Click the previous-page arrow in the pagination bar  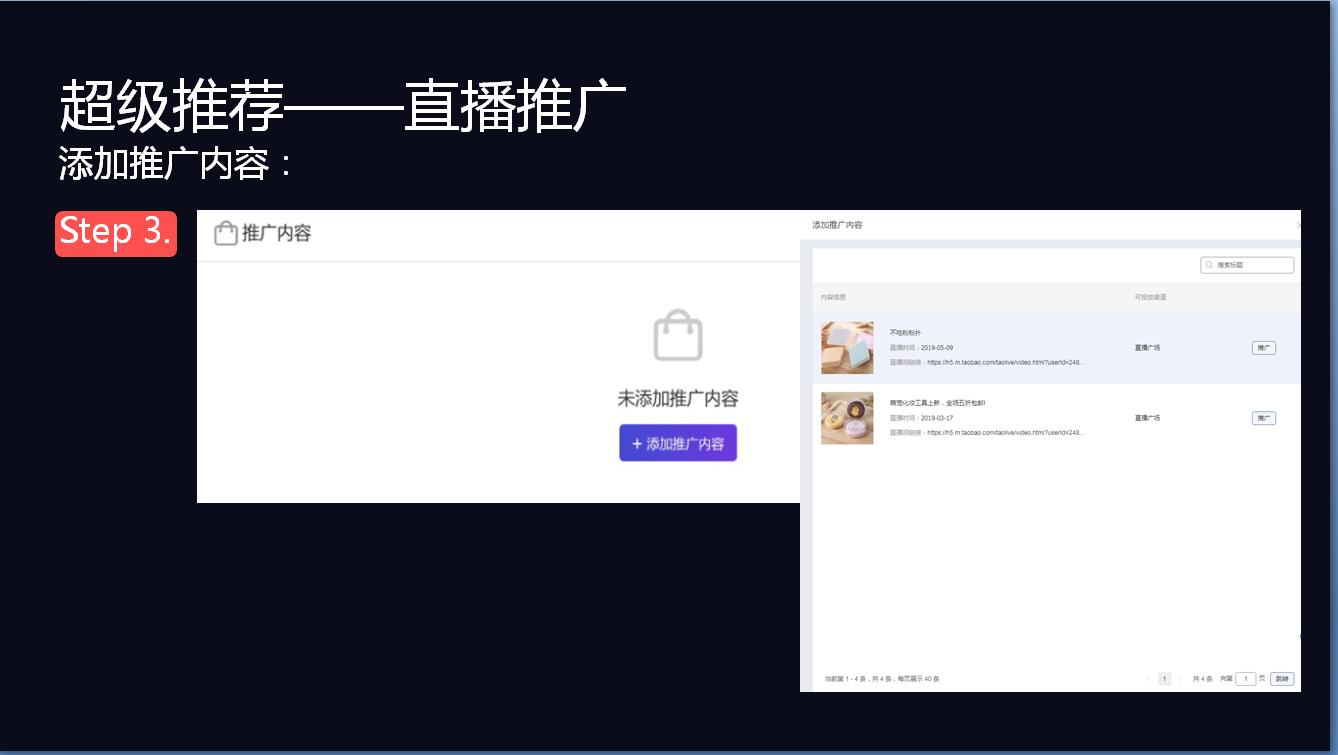pyautogui.click(x=1149, y=678)
